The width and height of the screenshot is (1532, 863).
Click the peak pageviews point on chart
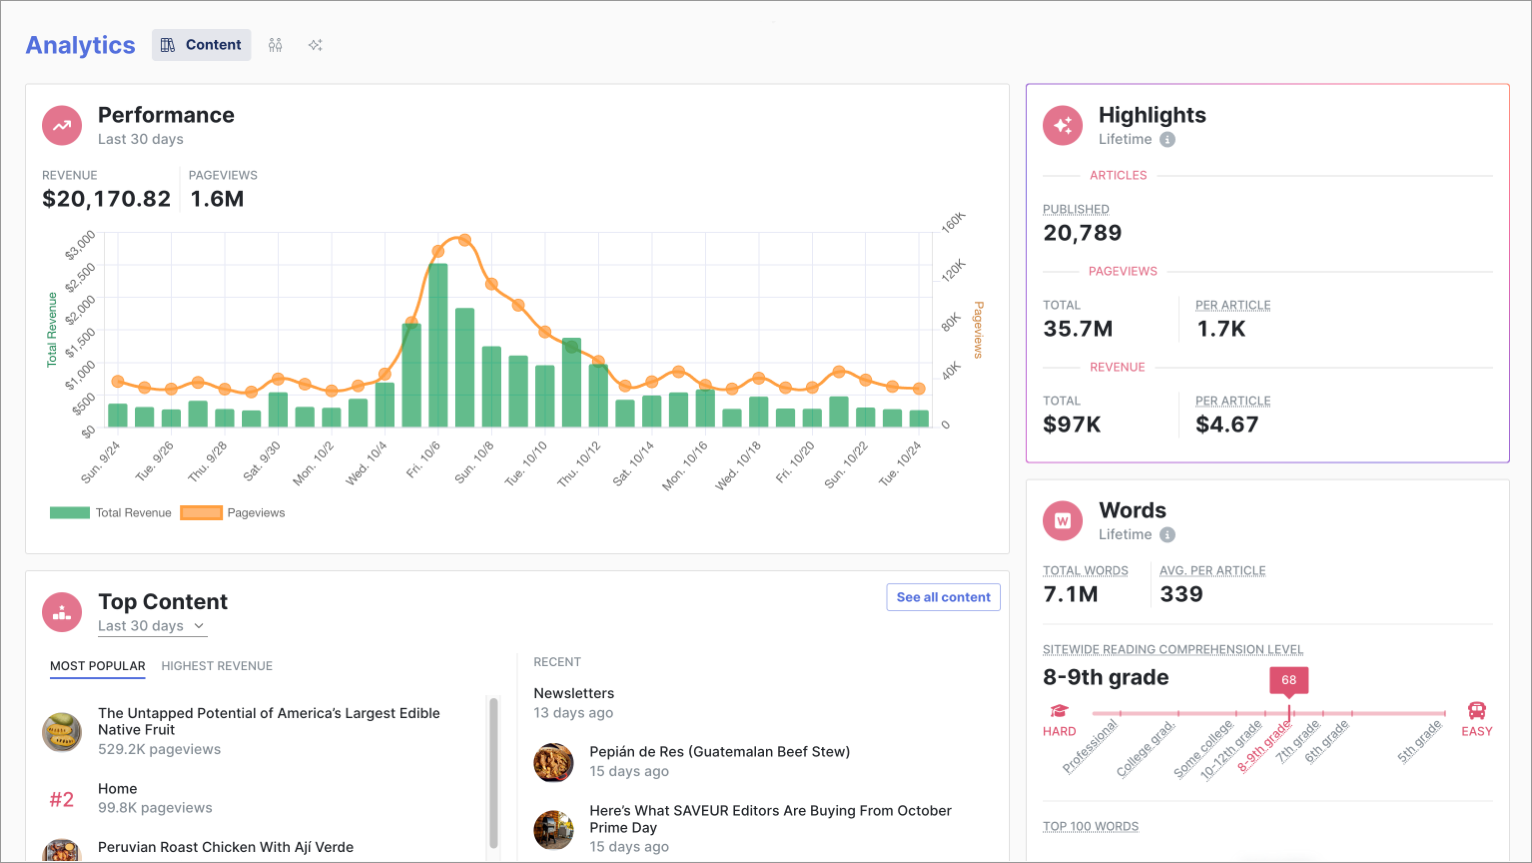pyautogui.click(x=464, y=240)
